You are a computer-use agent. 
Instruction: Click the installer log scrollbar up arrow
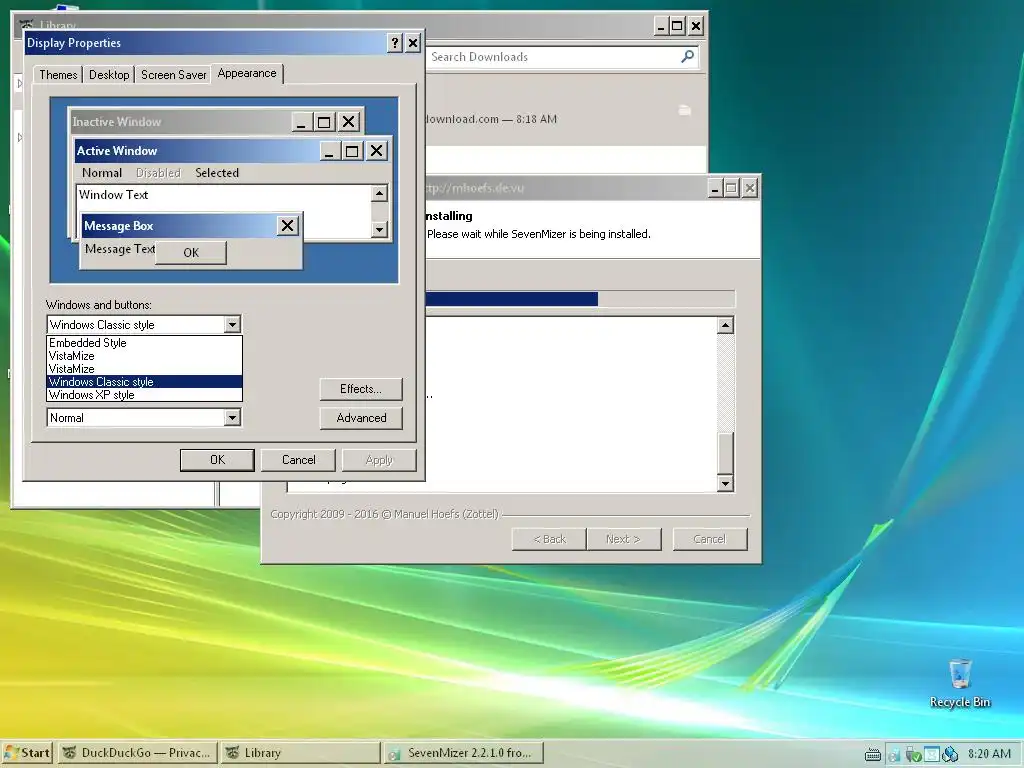725,325
